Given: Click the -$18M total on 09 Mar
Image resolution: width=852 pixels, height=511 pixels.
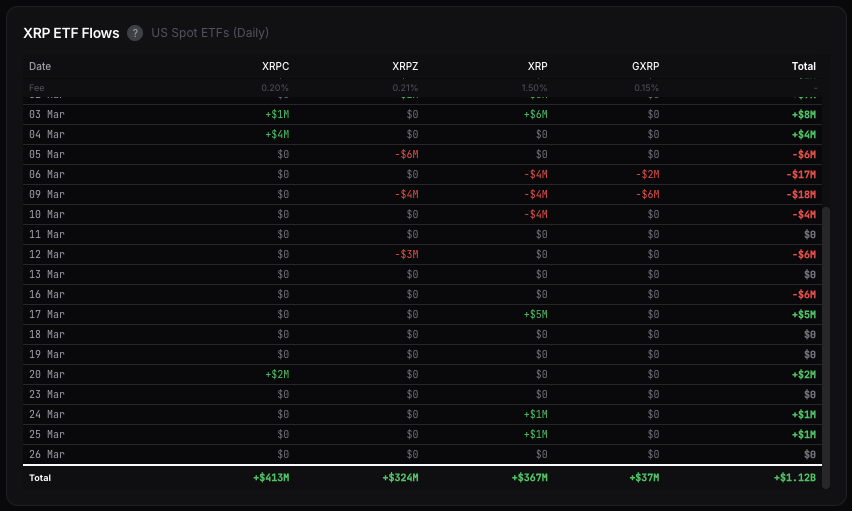Looking at the screenshot, I should 801,195.
